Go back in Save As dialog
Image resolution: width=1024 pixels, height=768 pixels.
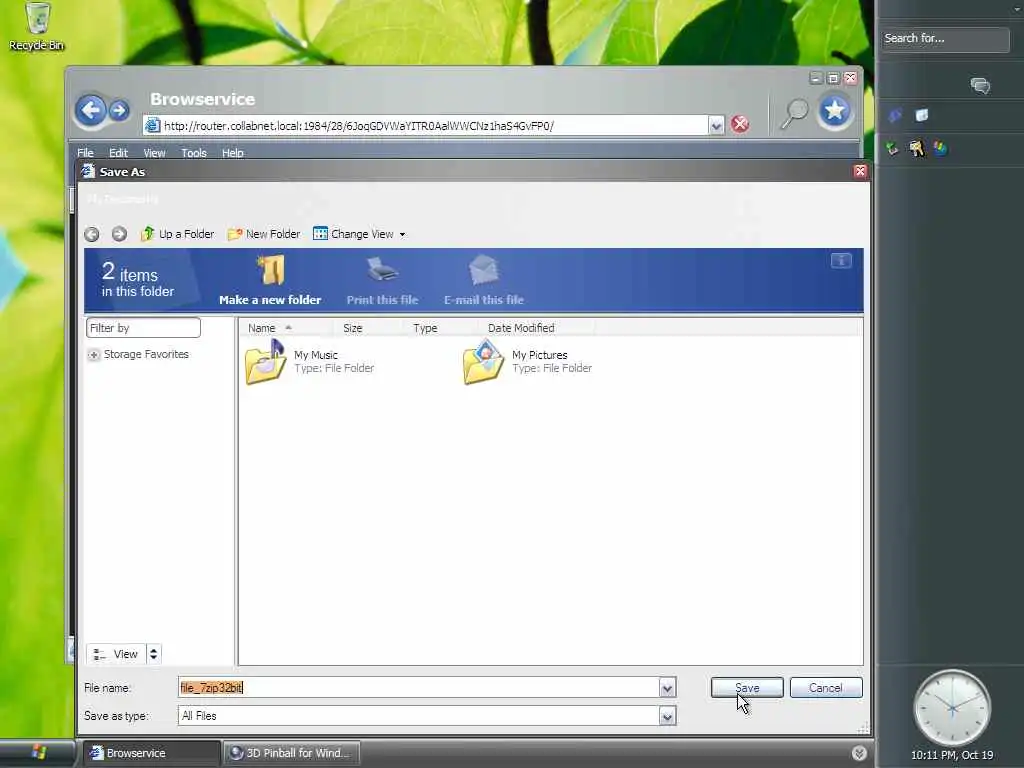(92, 234)
